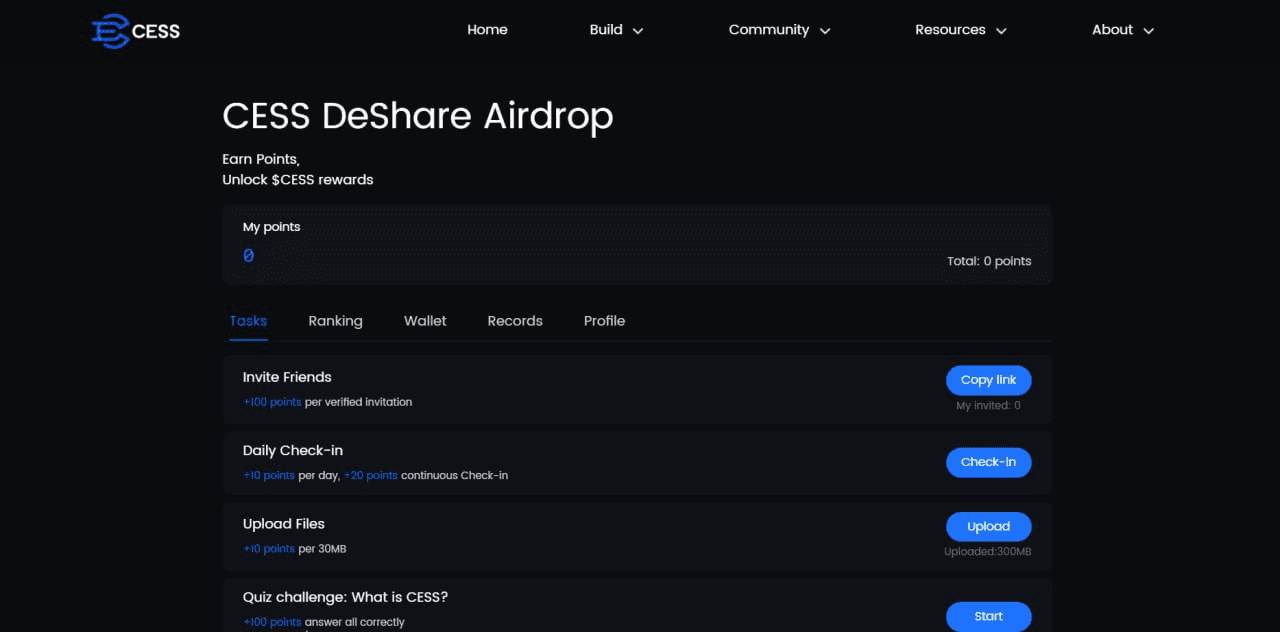Click the 'CESS DeShare Airdrop' heading

pyautogui.click(x=418, y=117)
